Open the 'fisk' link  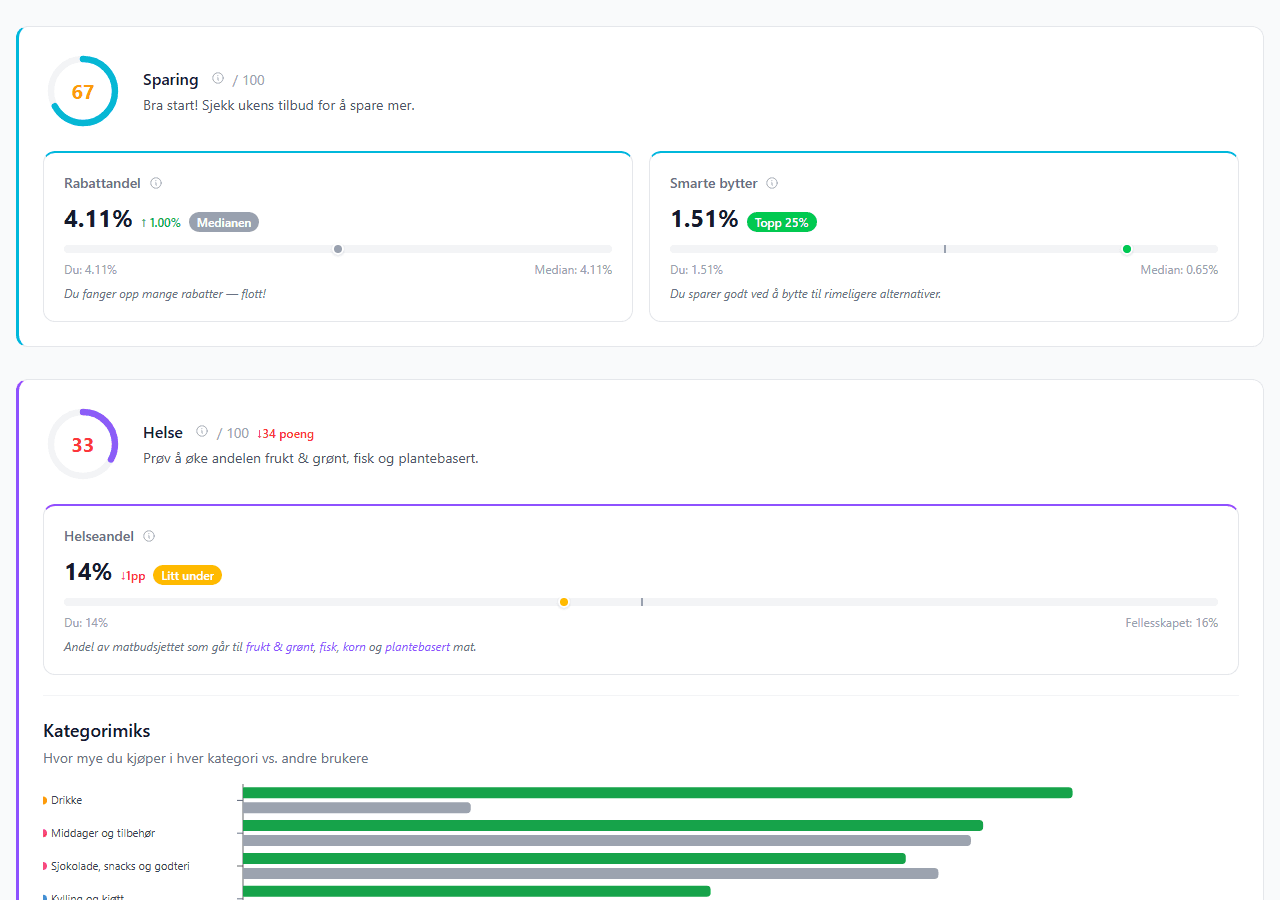pos(328,647)
